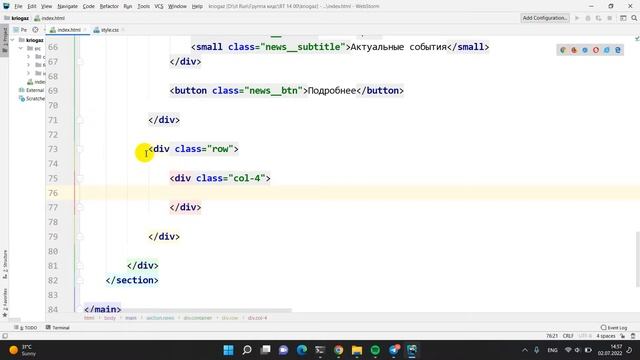Image resolution: width=640 pixels, height=360 pixels.
Task: Show hidden system tray icons chevron
Action: (524, 350)
